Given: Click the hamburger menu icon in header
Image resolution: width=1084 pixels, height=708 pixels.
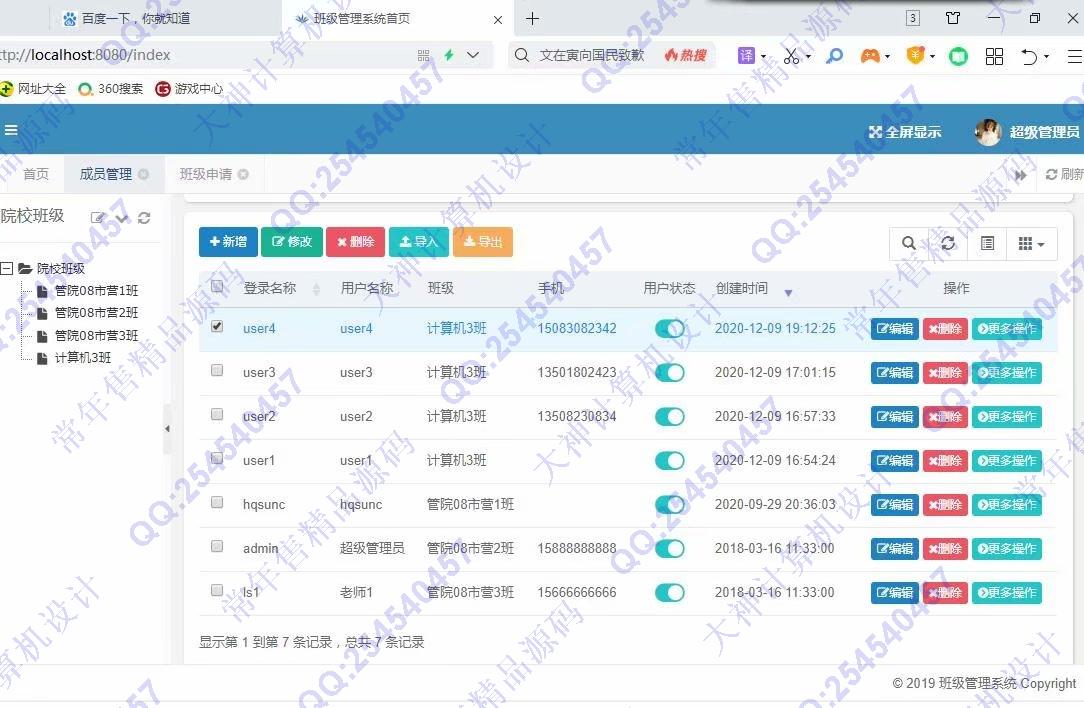Looking at the screenshot, I should point(11,130).
